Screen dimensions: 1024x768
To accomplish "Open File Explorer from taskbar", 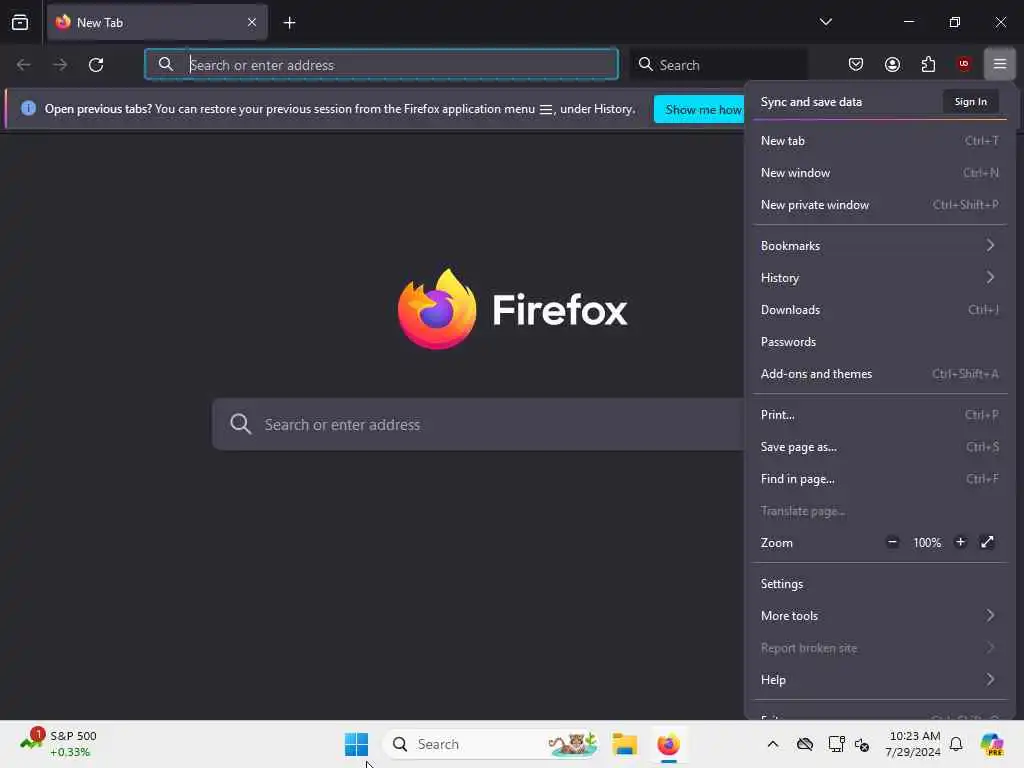I will 624,744.
